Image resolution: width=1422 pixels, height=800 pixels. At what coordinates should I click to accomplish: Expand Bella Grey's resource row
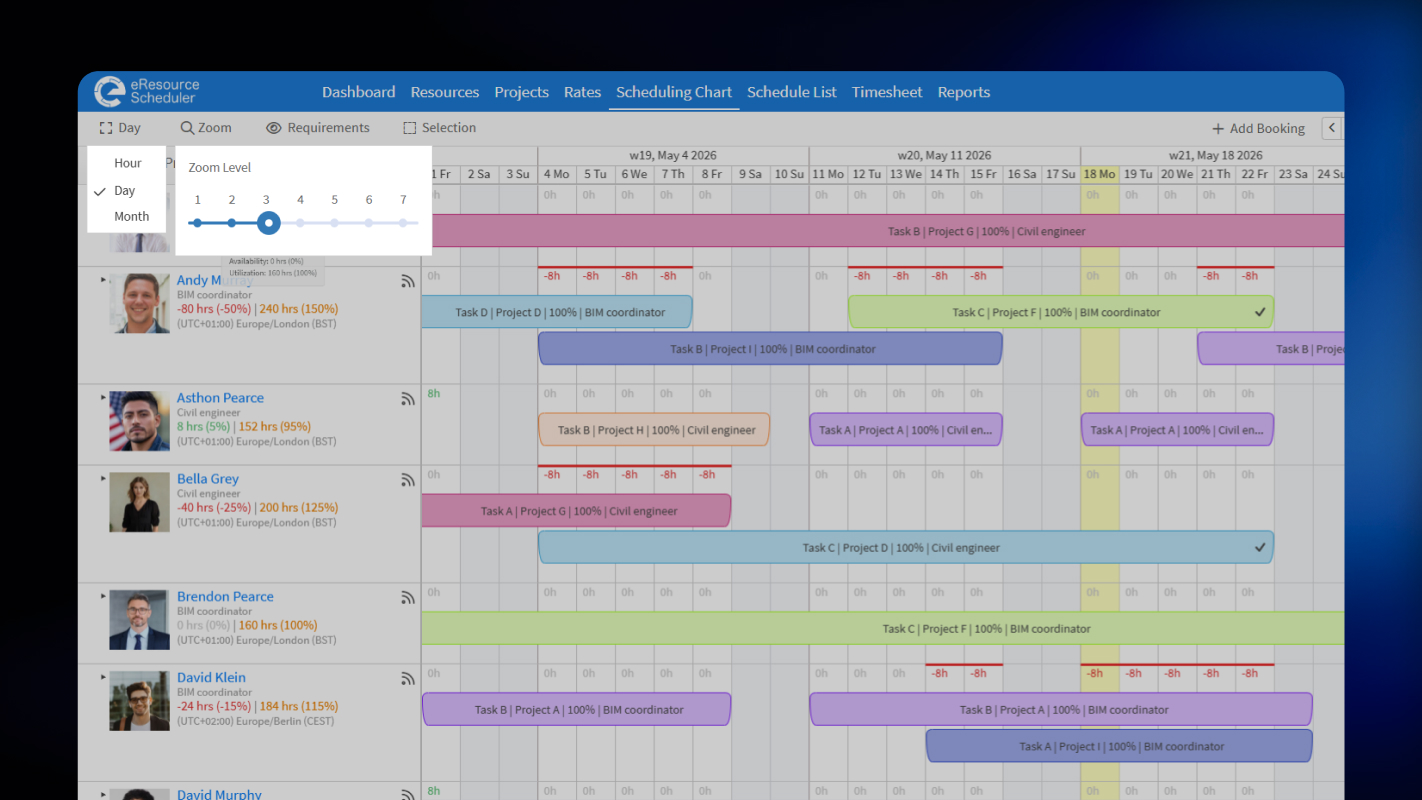click(103, 478)
